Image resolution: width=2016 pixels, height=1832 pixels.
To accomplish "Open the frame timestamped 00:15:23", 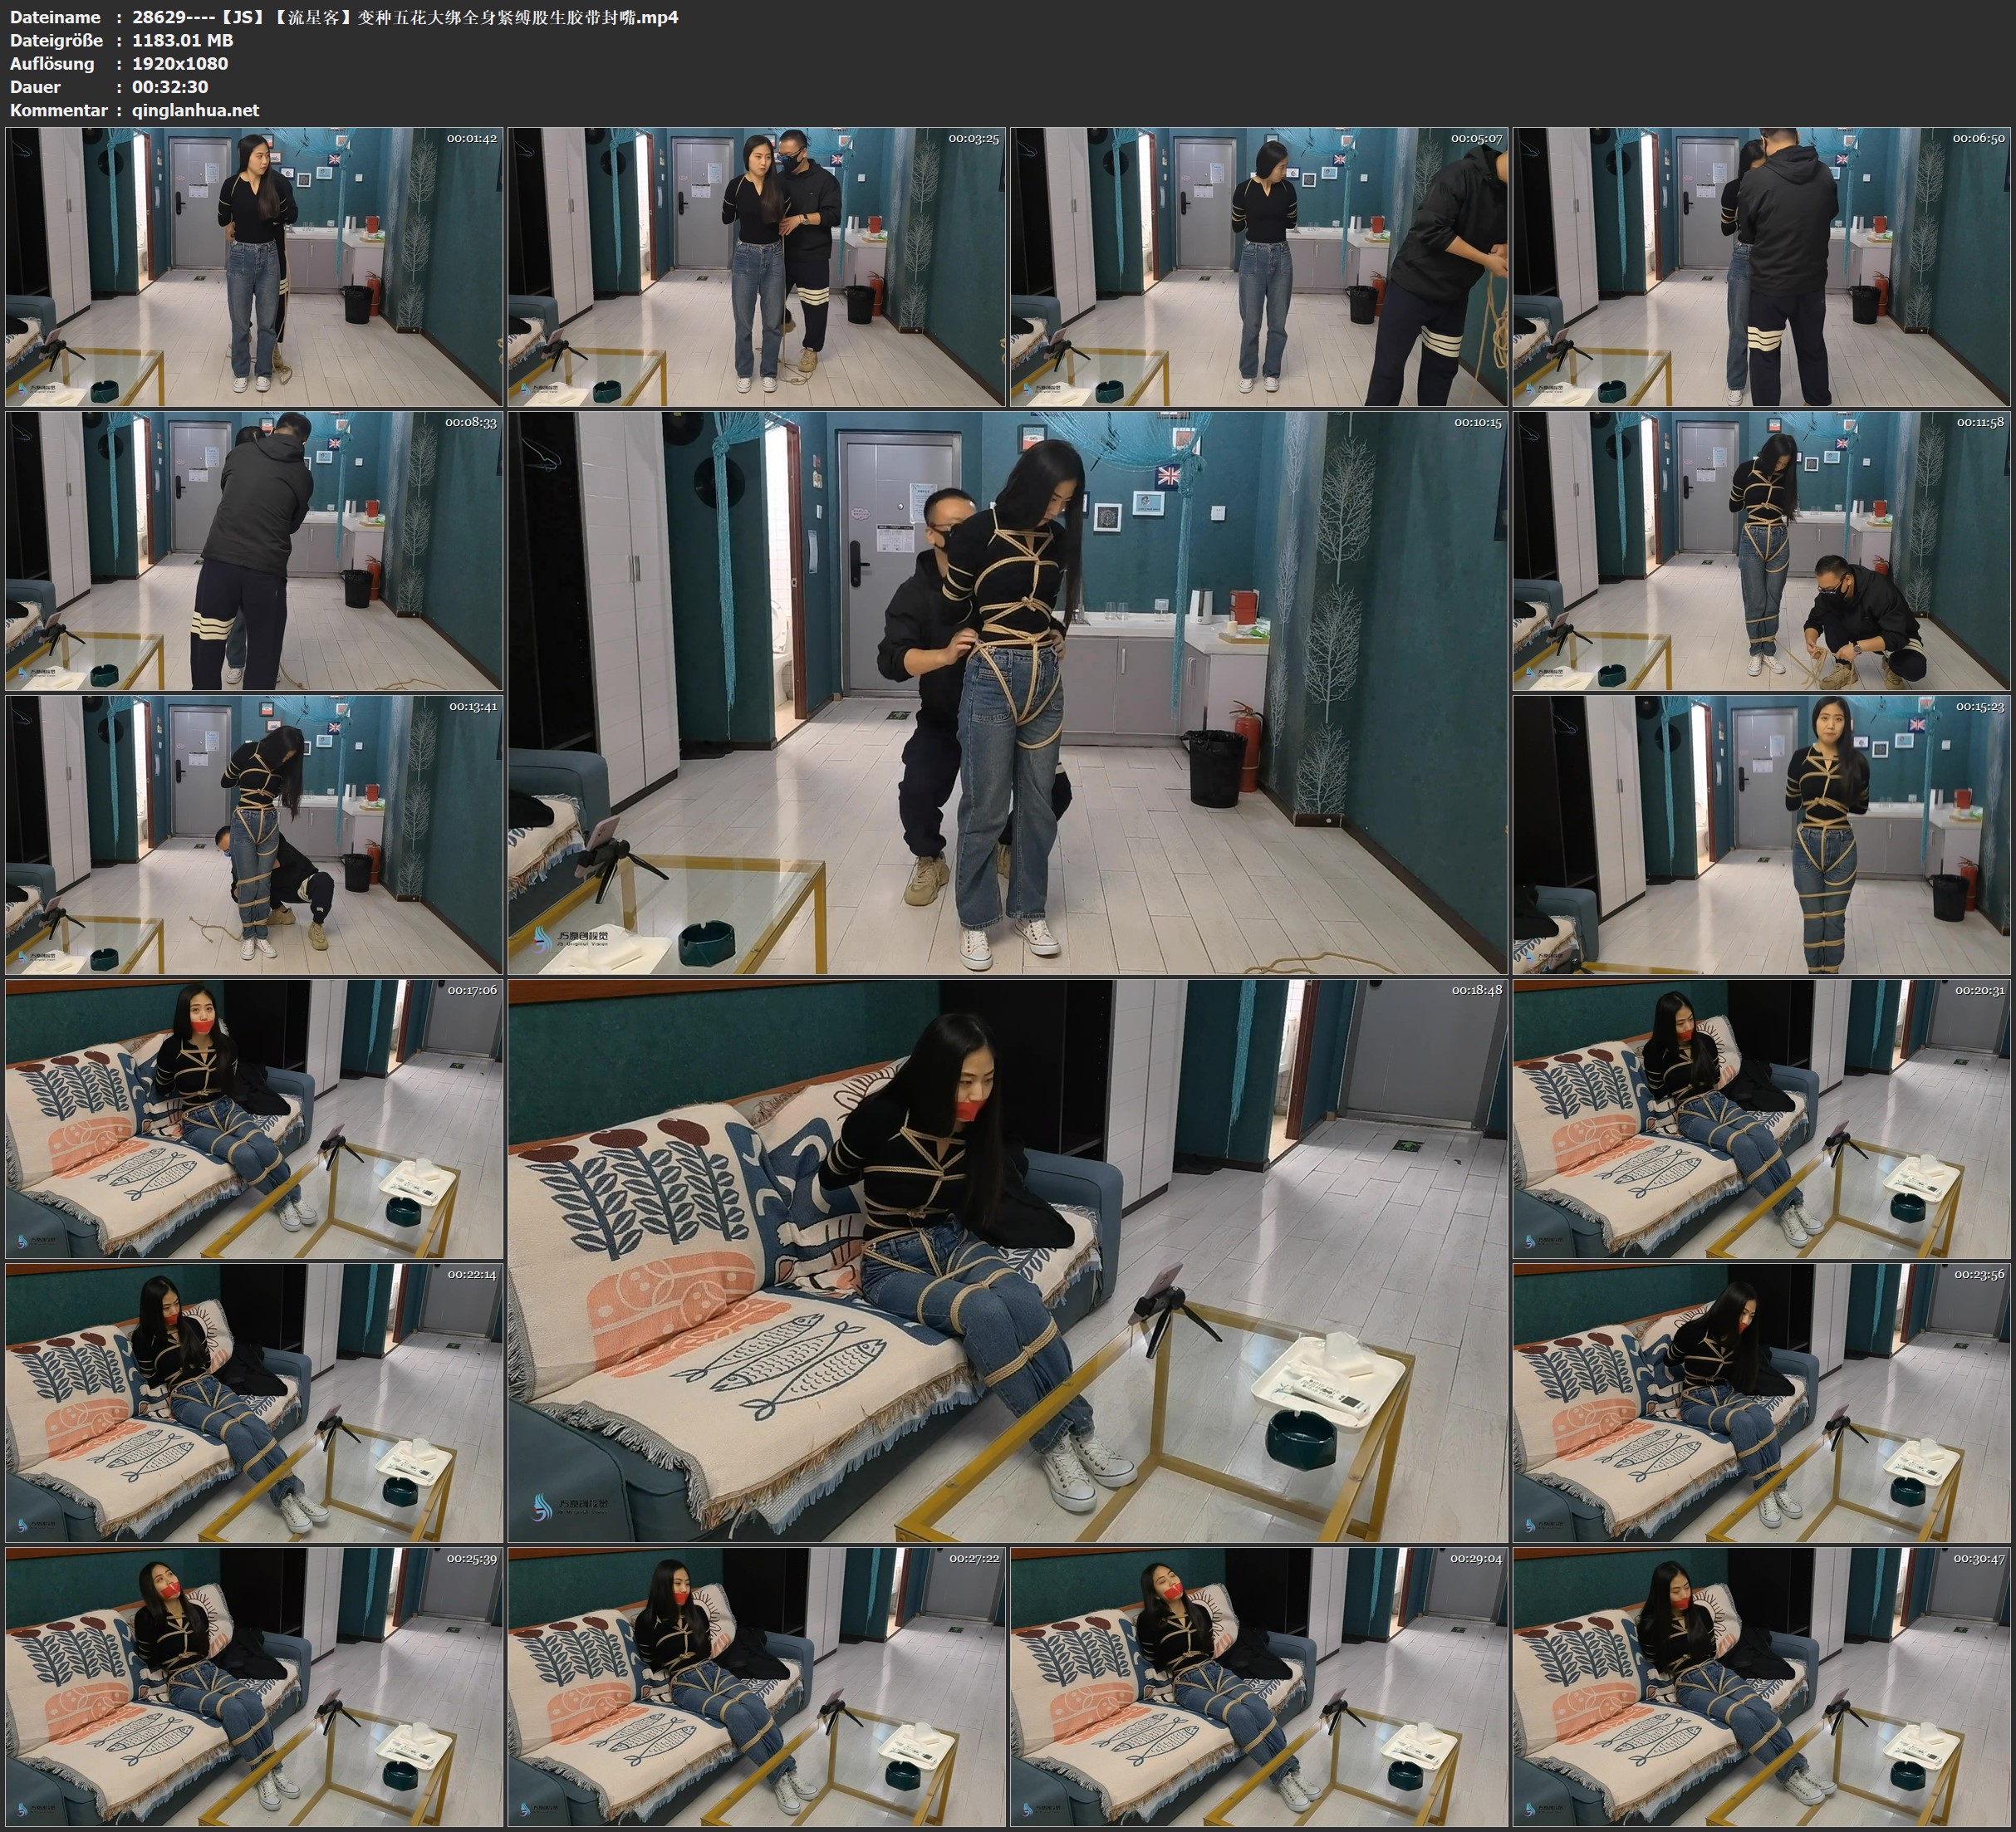I will 1762,834.
